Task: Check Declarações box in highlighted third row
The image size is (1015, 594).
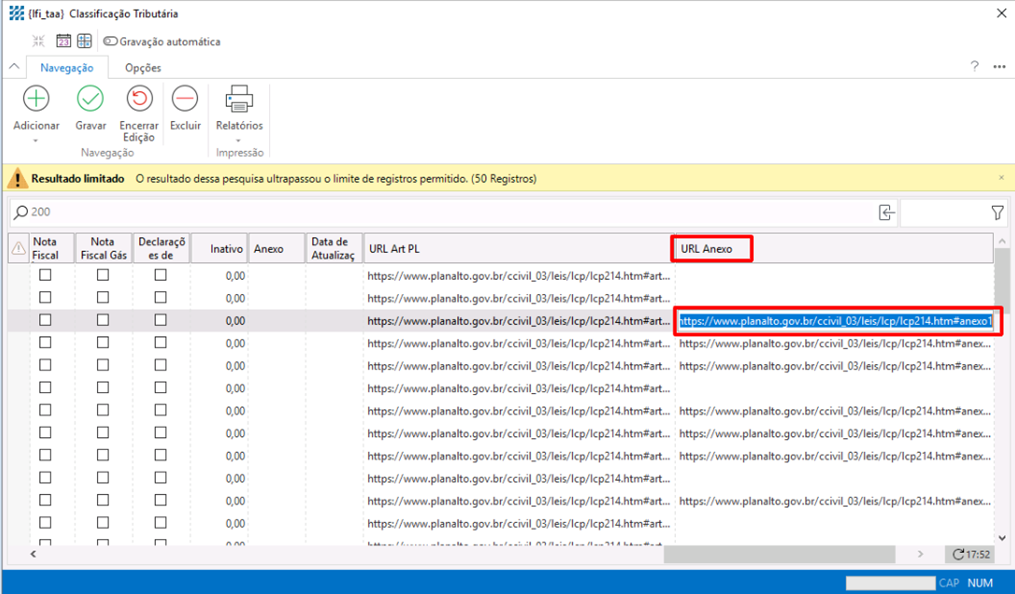Action: click(160, 320)
